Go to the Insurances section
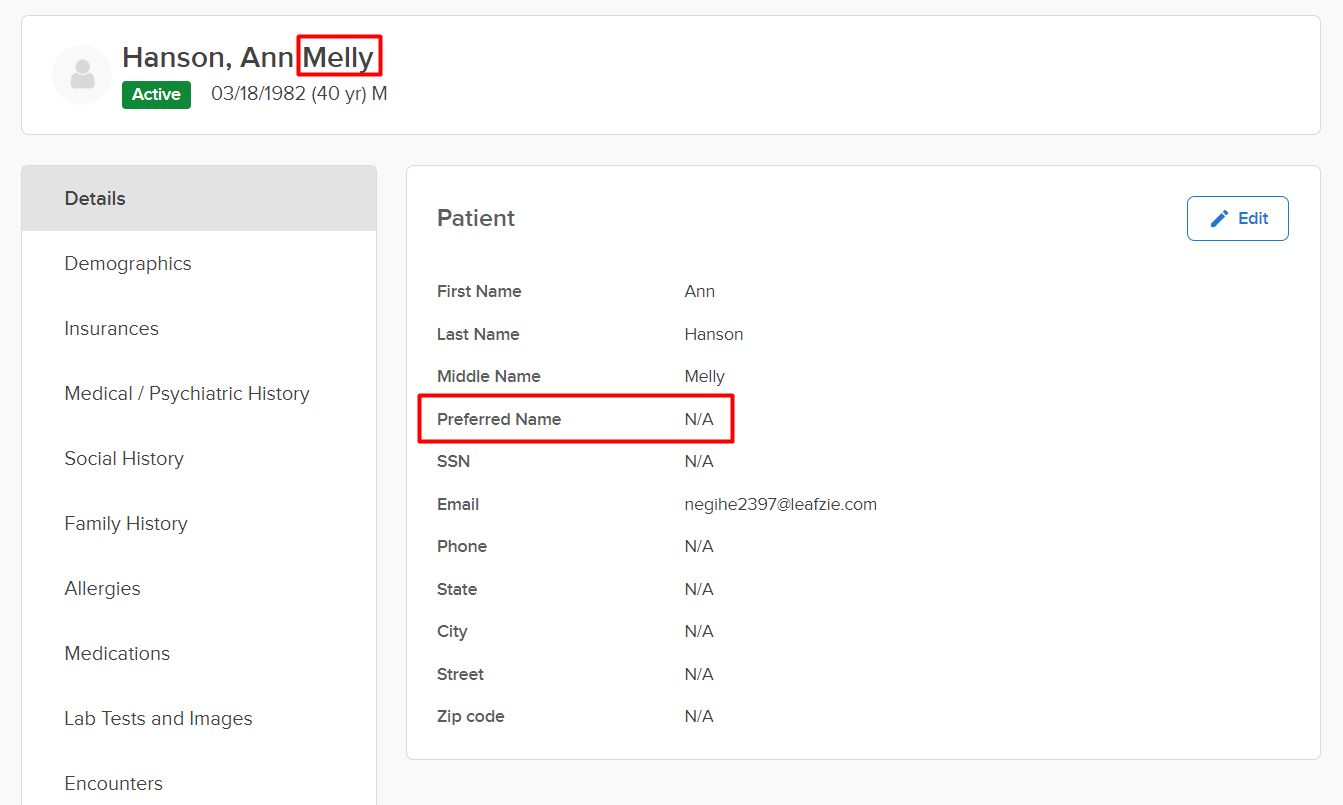The width and height of the screenshot is (1343, 805). (199, 328)
